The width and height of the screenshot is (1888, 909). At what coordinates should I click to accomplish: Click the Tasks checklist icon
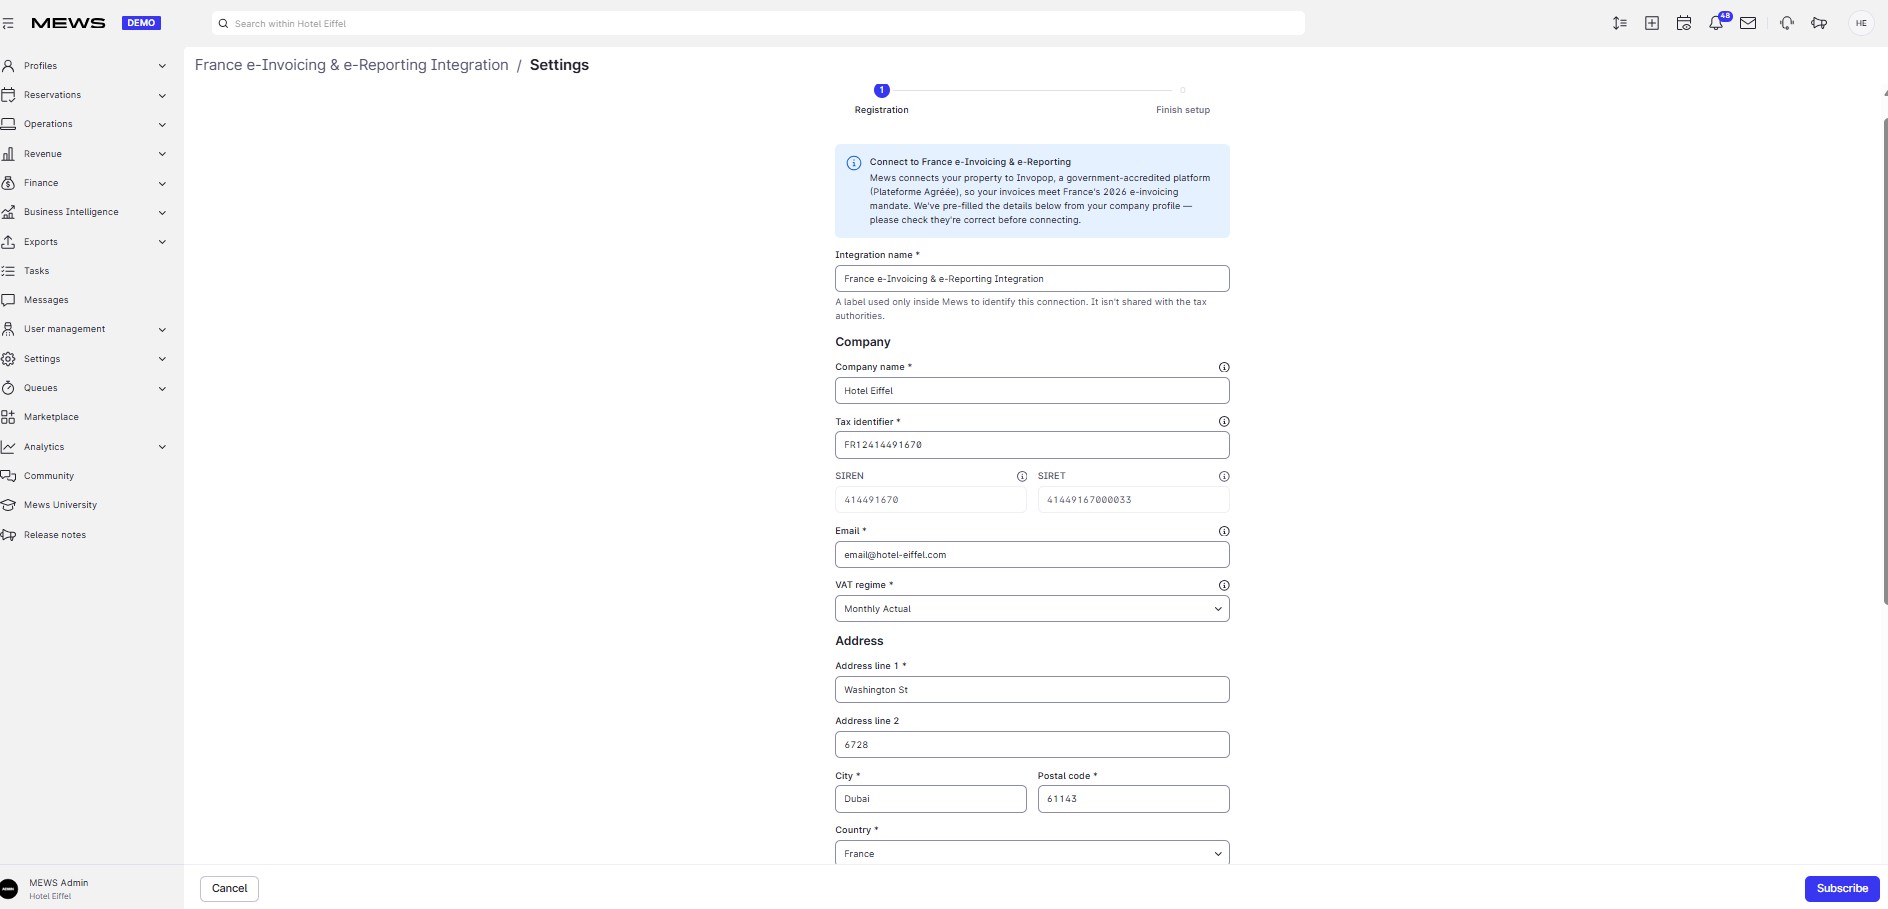point(8,271)
